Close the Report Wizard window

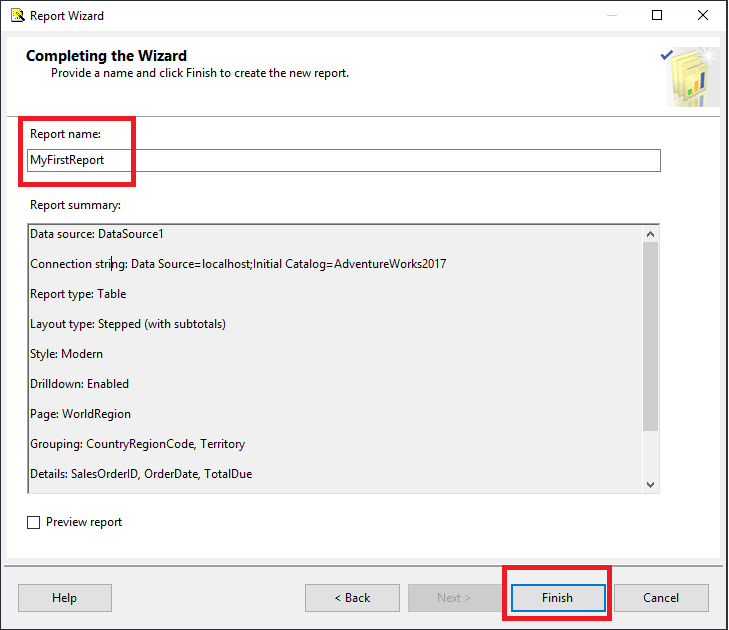click(702, 15)
